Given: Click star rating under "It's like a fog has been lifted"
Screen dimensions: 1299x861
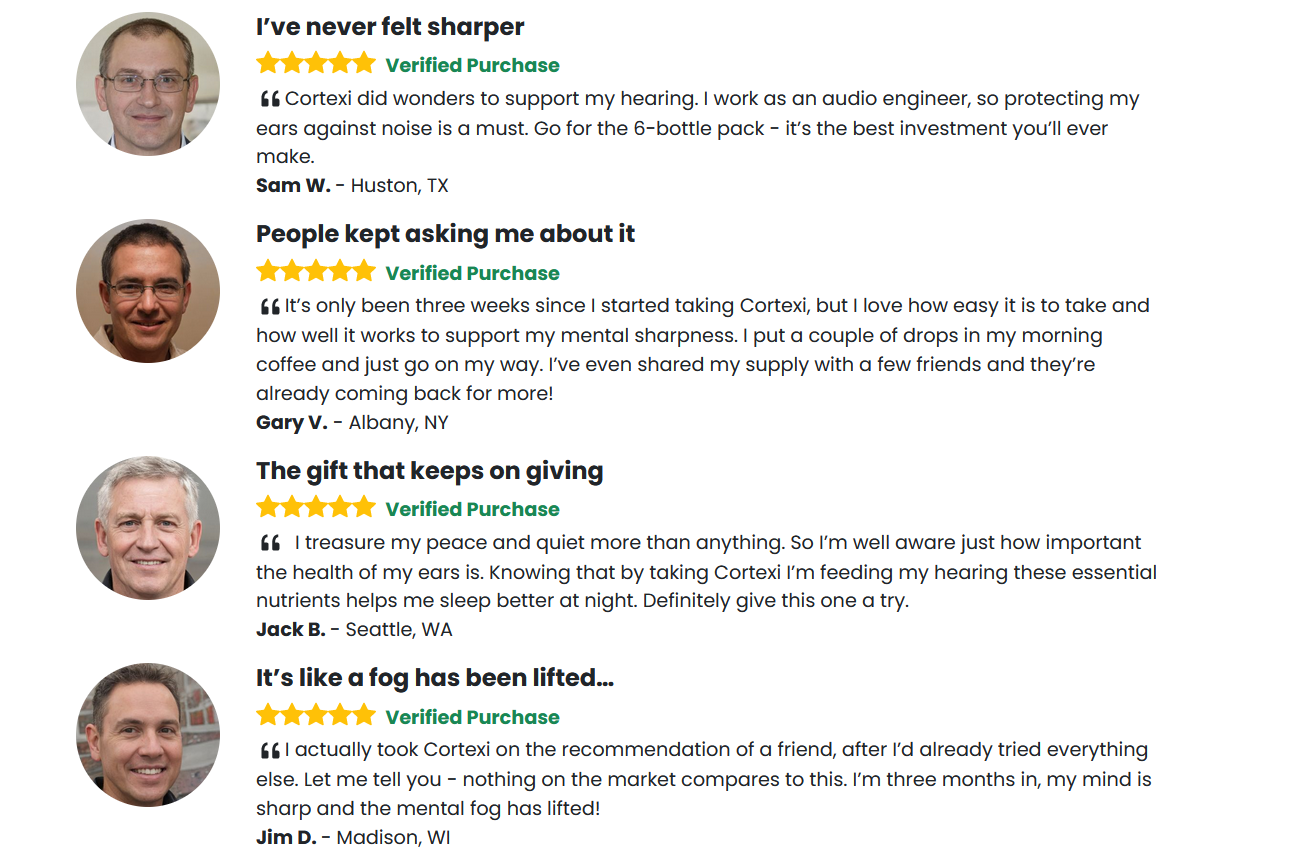Looking at the screenshot, I should point(316,716).
